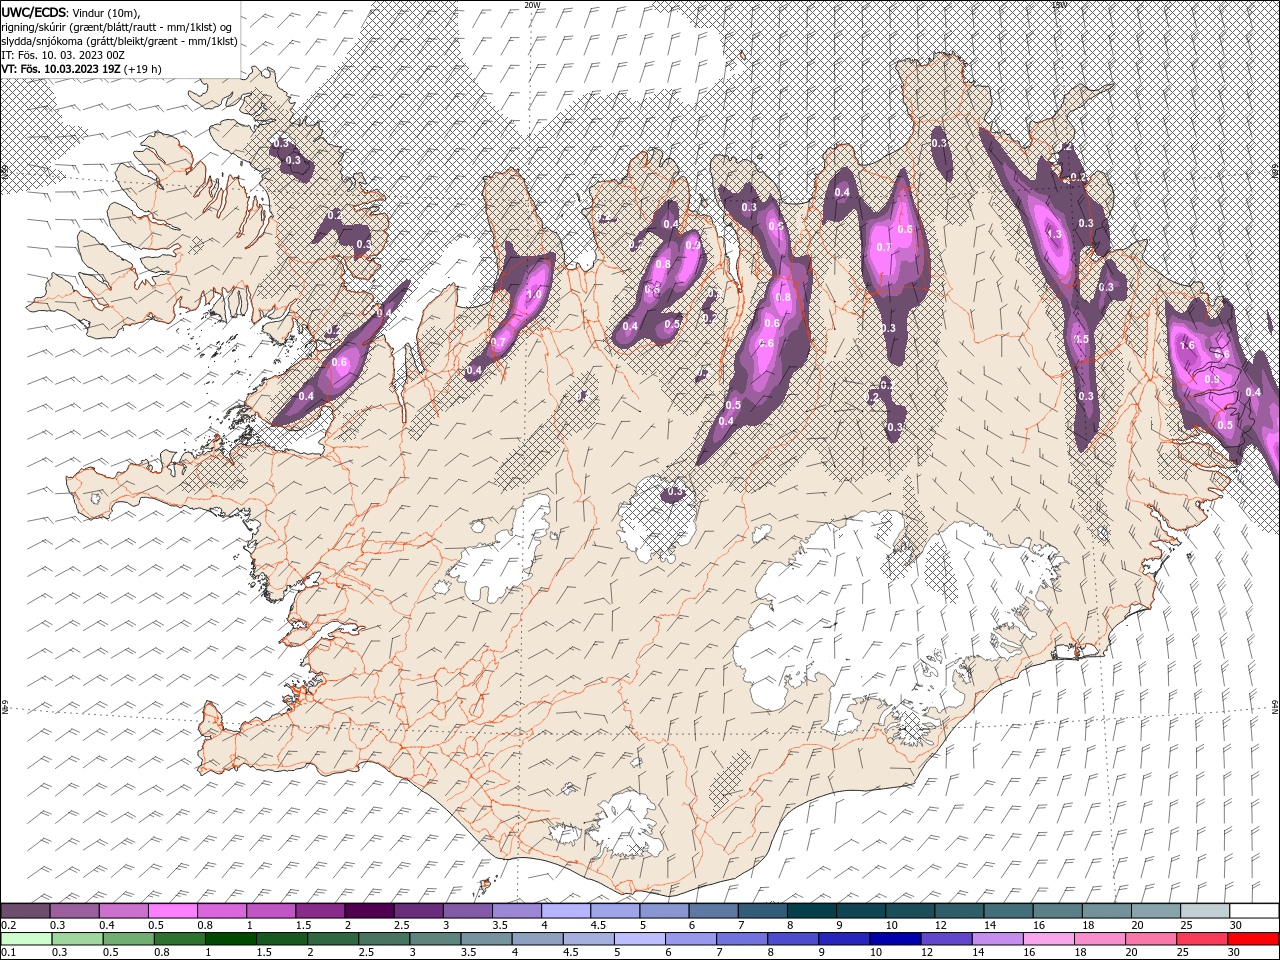Choose the deep blue rain swatch labeled 10
The height and width of the screenshot is (960, 1280).
(x=894, y=939)
